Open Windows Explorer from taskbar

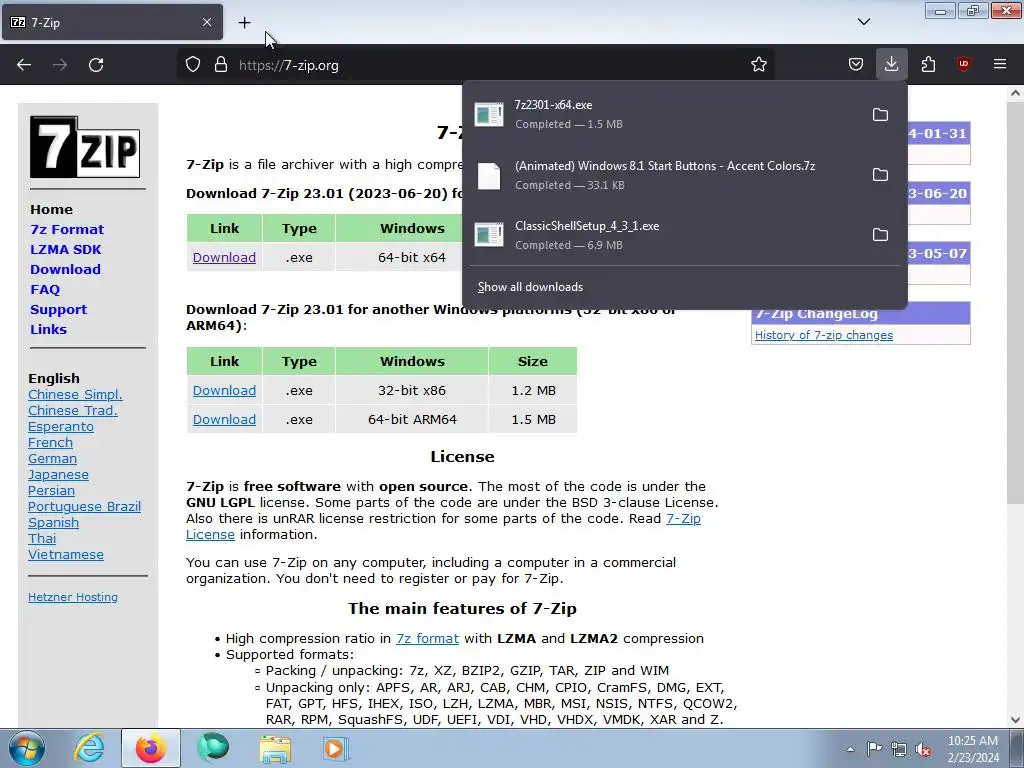pyautogui.click(x=275, y=748)
